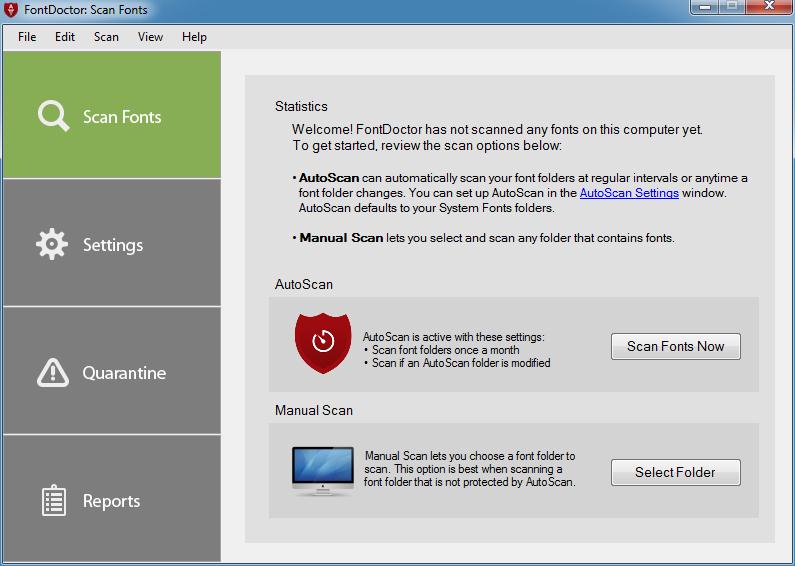Image resolution: width=795 pixels, height=566 pixels.
Task: Open the Help menu
Action: (194, 37)
